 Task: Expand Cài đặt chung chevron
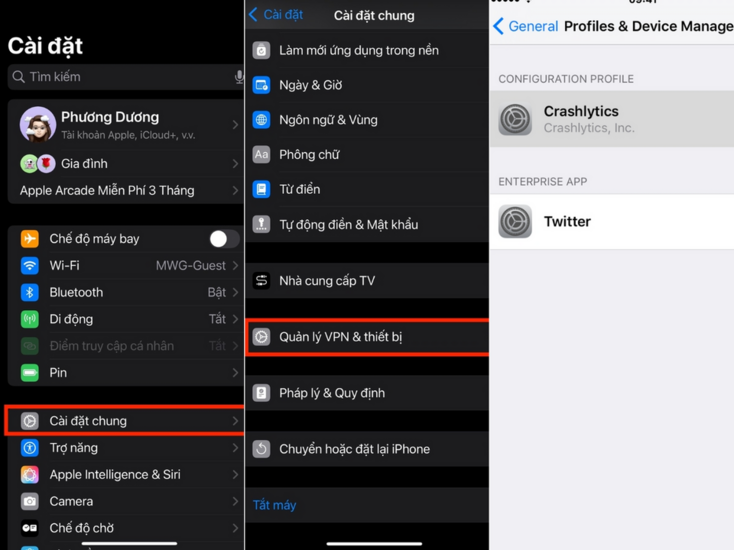pos(235,421)
